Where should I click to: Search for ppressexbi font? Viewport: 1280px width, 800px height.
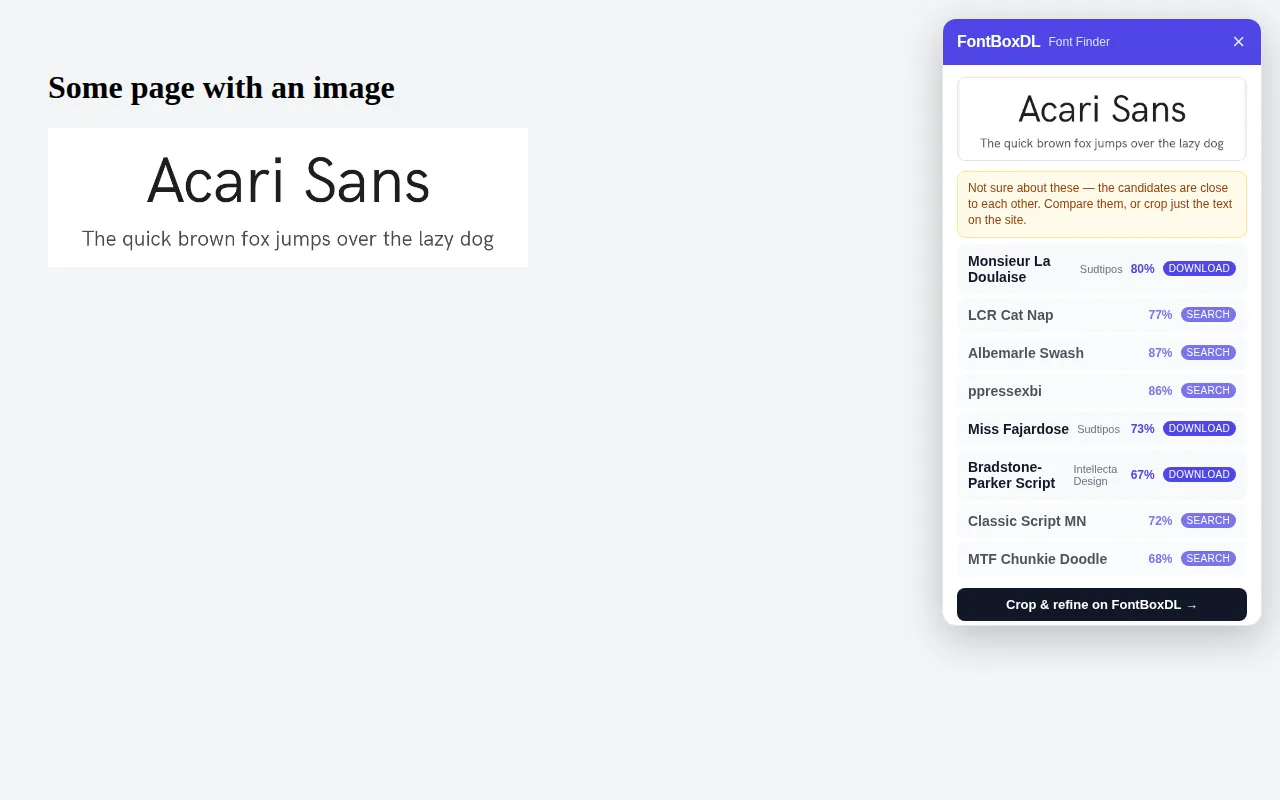pyautogui.click(x=1208, y=391)
